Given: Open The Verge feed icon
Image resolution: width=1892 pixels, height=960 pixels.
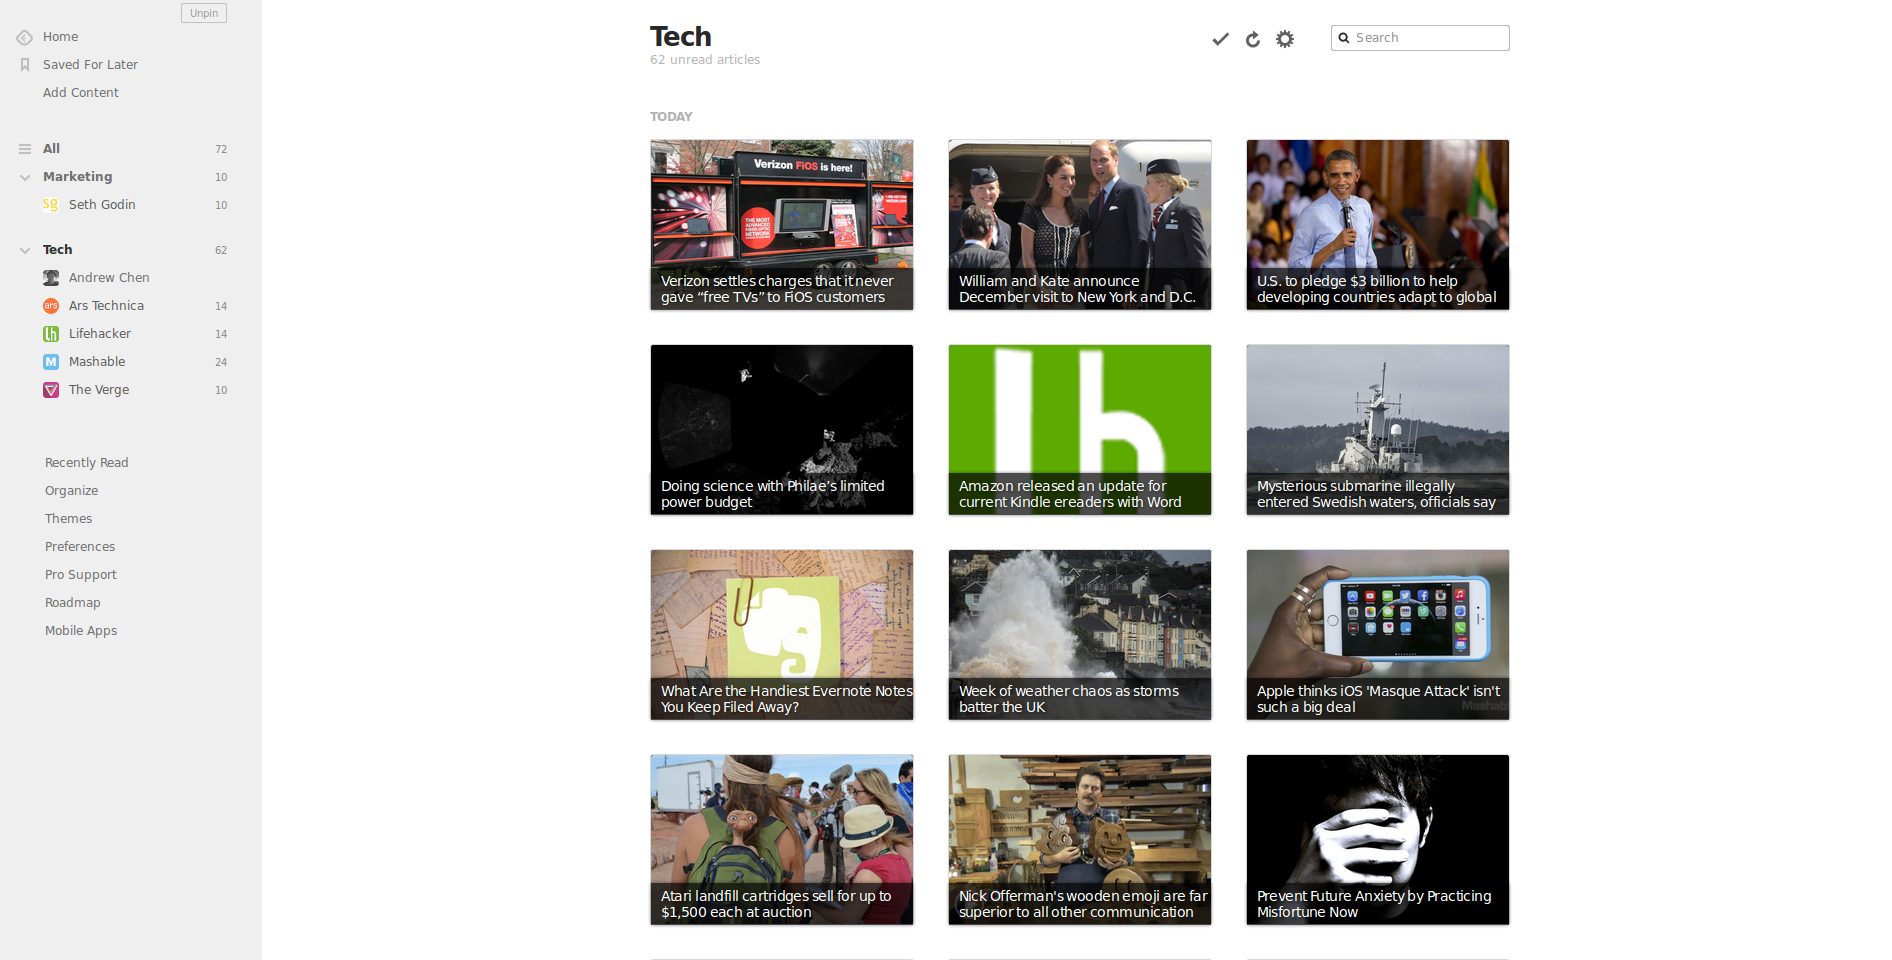Looking at the screenshot, I should [50, 390].
